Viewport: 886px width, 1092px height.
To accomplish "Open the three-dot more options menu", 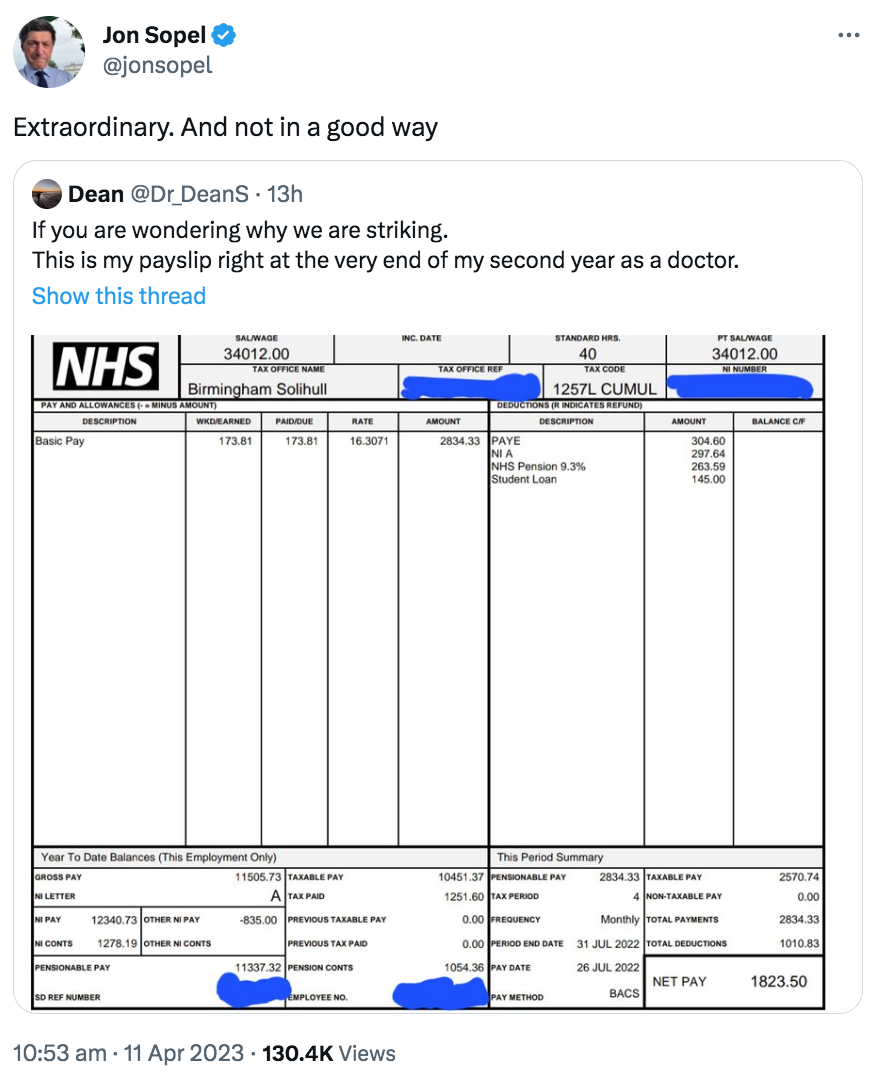I will pos(848,36).
